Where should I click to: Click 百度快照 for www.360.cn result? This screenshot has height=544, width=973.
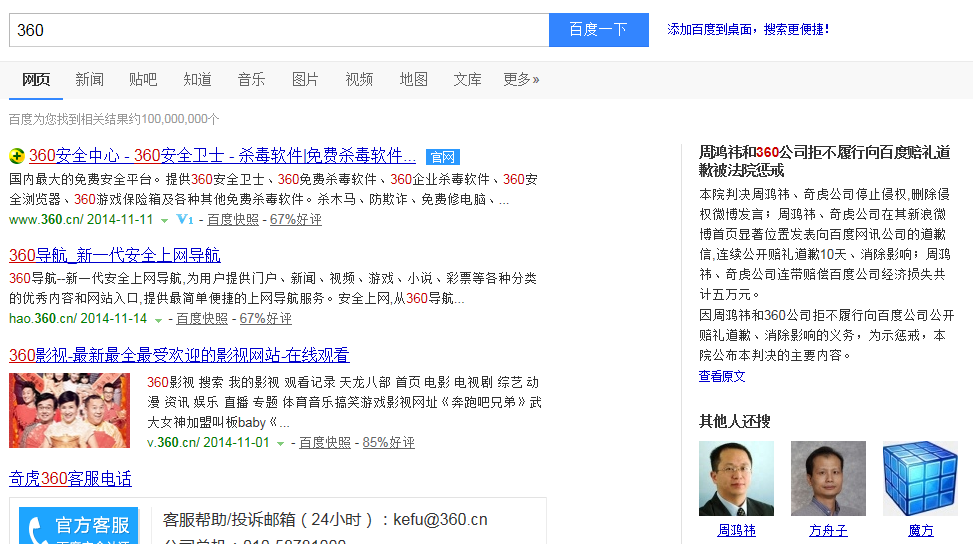pos(233,220)
